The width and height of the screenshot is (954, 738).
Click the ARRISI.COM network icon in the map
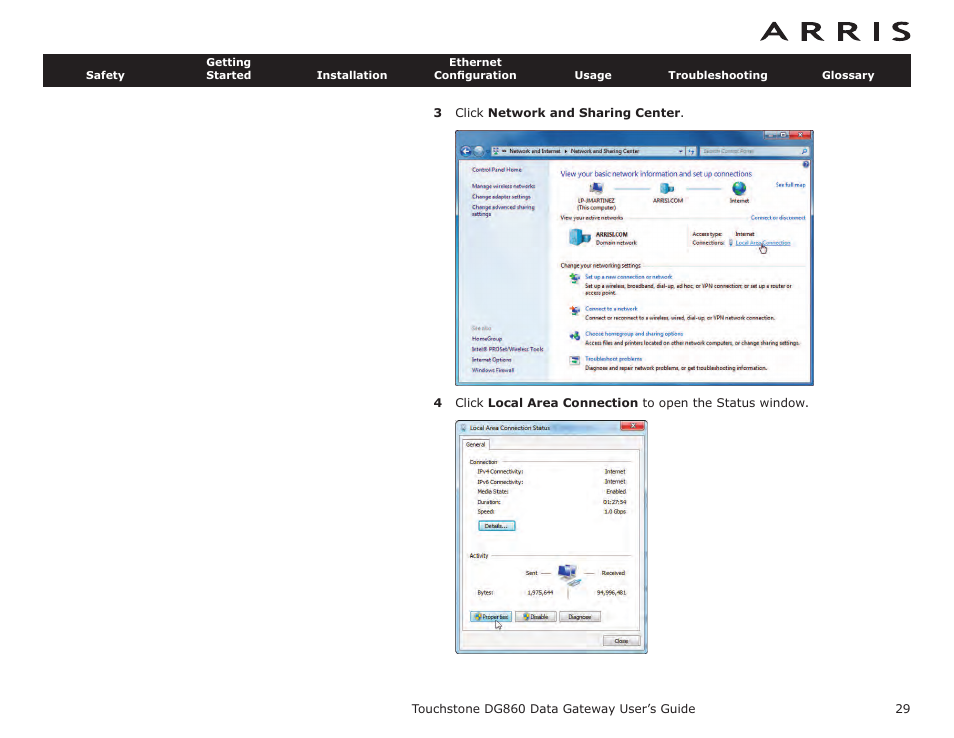[x=667, y=189]
